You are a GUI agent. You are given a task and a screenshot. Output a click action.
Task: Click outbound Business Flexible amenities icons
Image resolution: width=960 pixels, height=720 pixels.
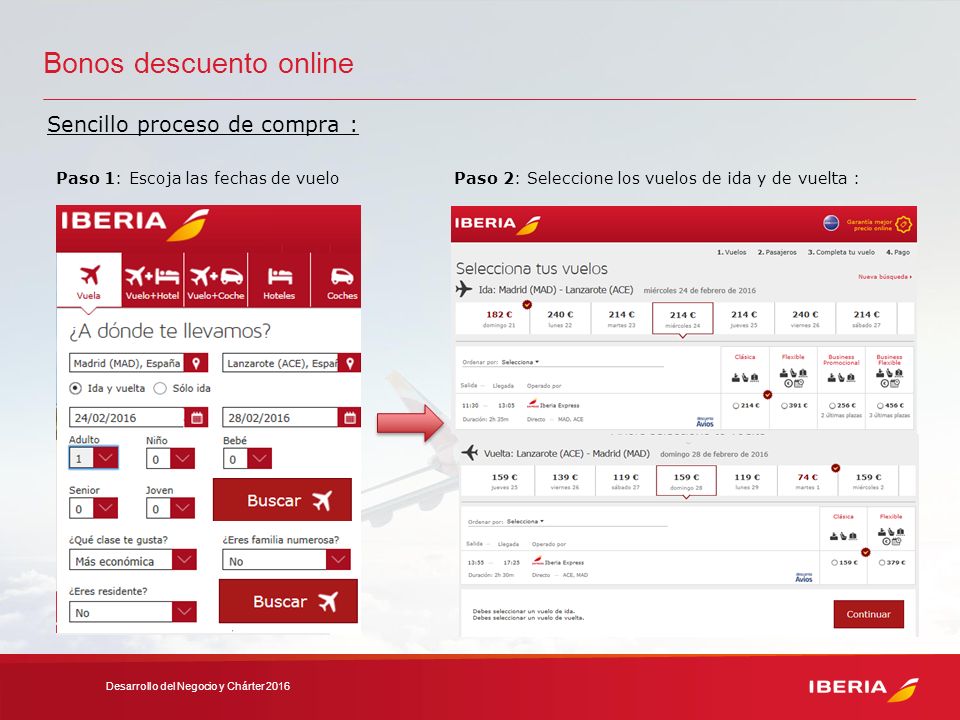click(x=889, y=378)
